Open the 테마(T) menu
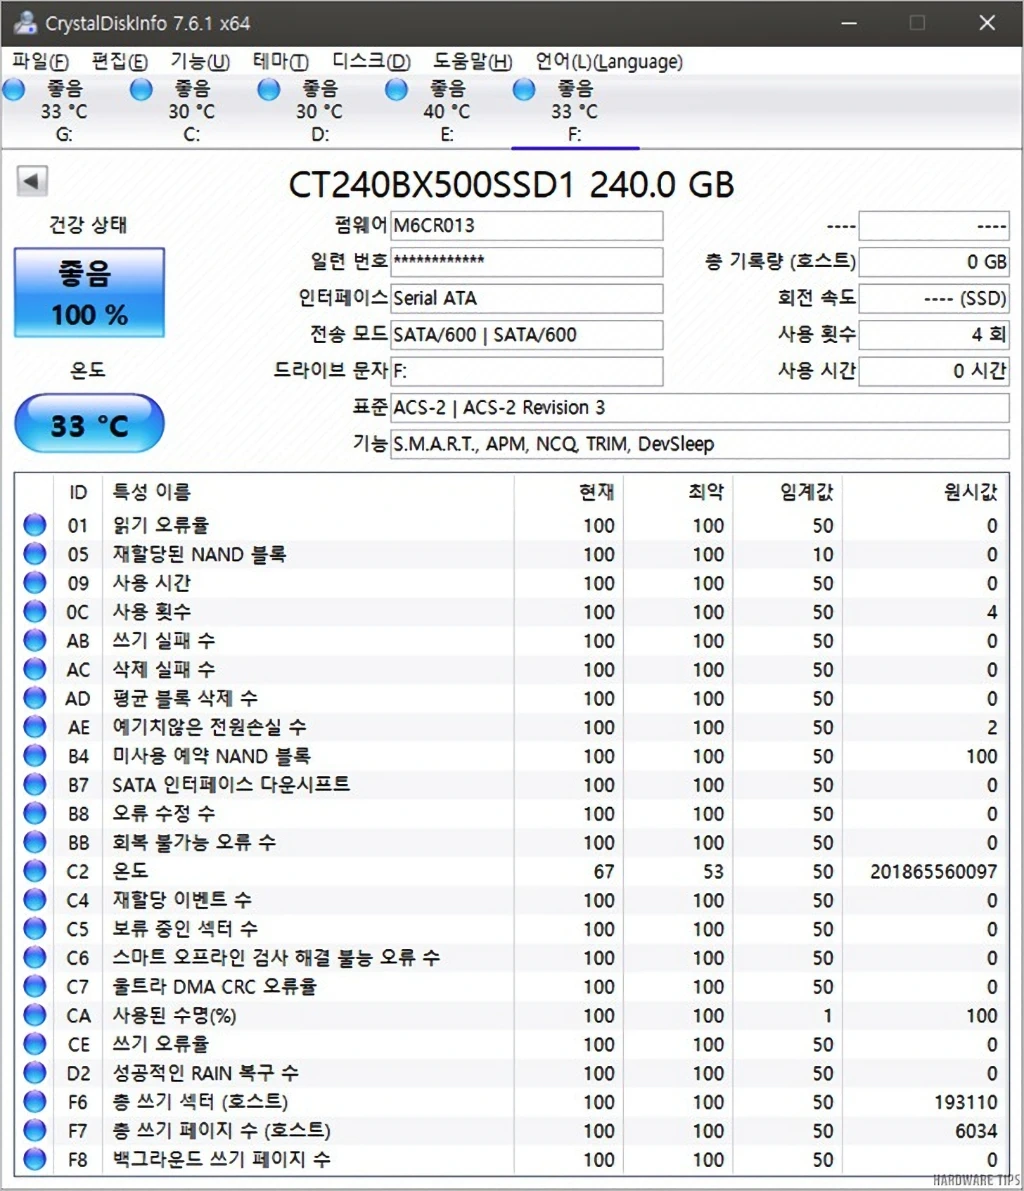Screen dimensions: 1024x1191 [280, 62]
